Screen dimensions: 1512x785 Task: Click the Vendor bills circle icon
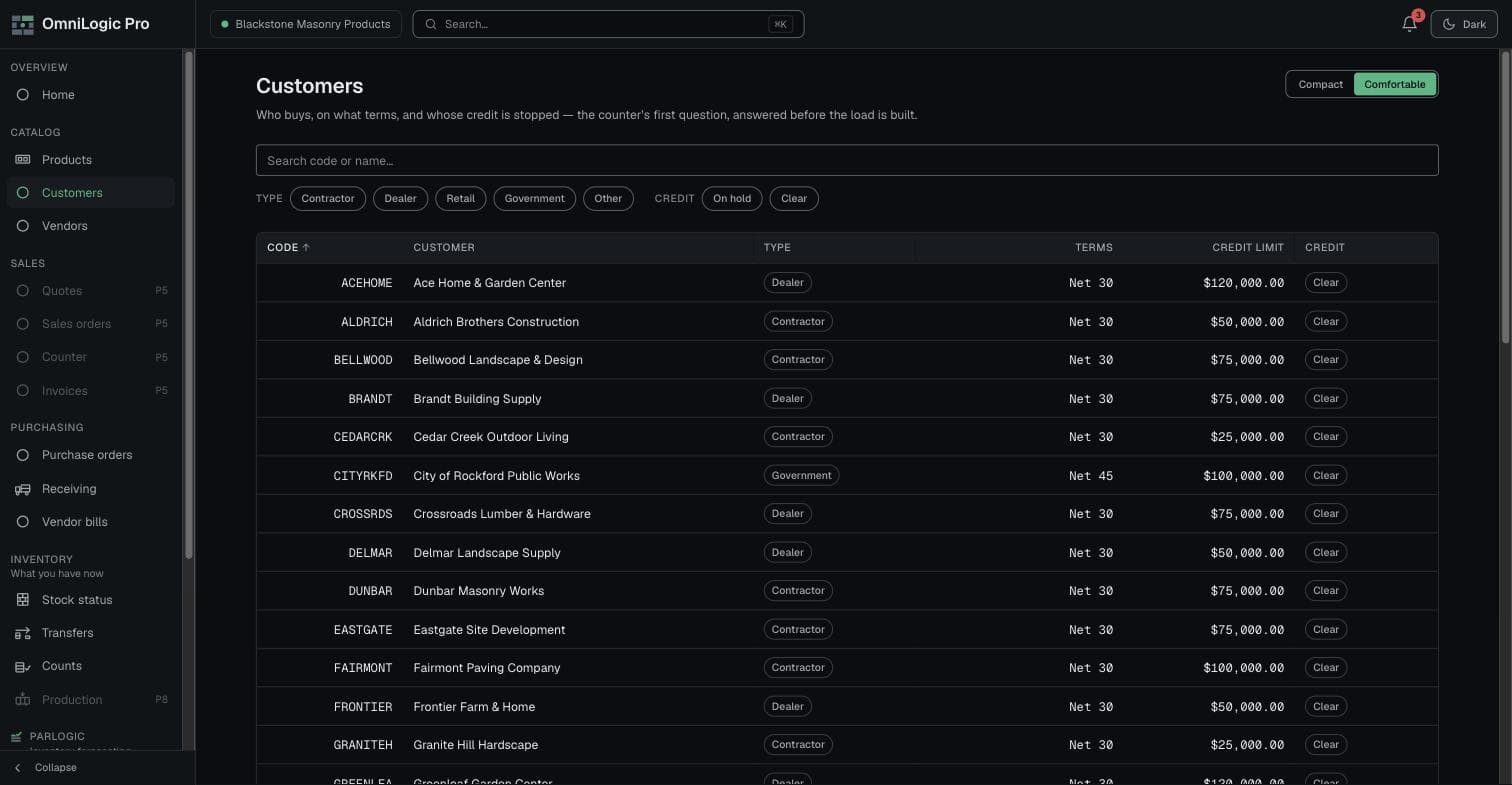click(x=23, y=522)
